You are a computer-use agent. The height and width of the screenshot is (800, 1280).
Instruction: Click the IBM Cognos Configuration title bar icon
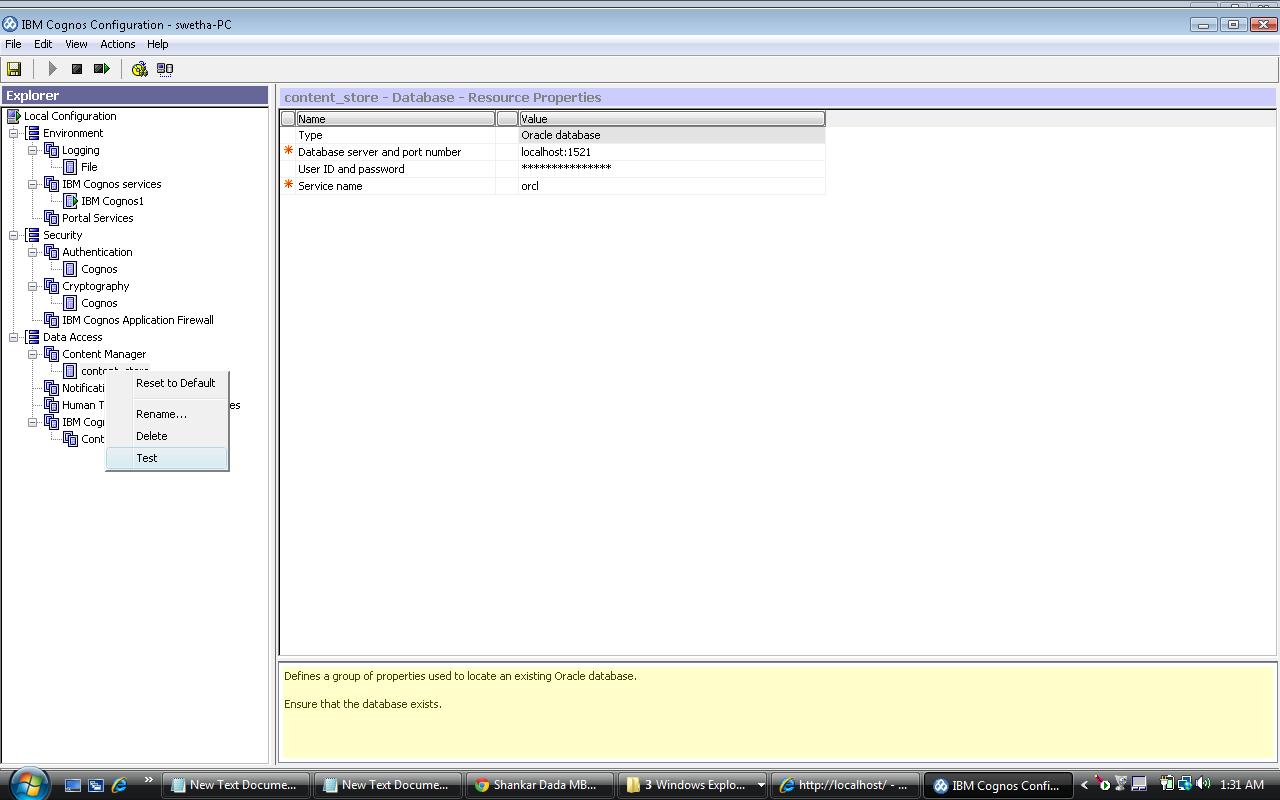click(10, 24)
